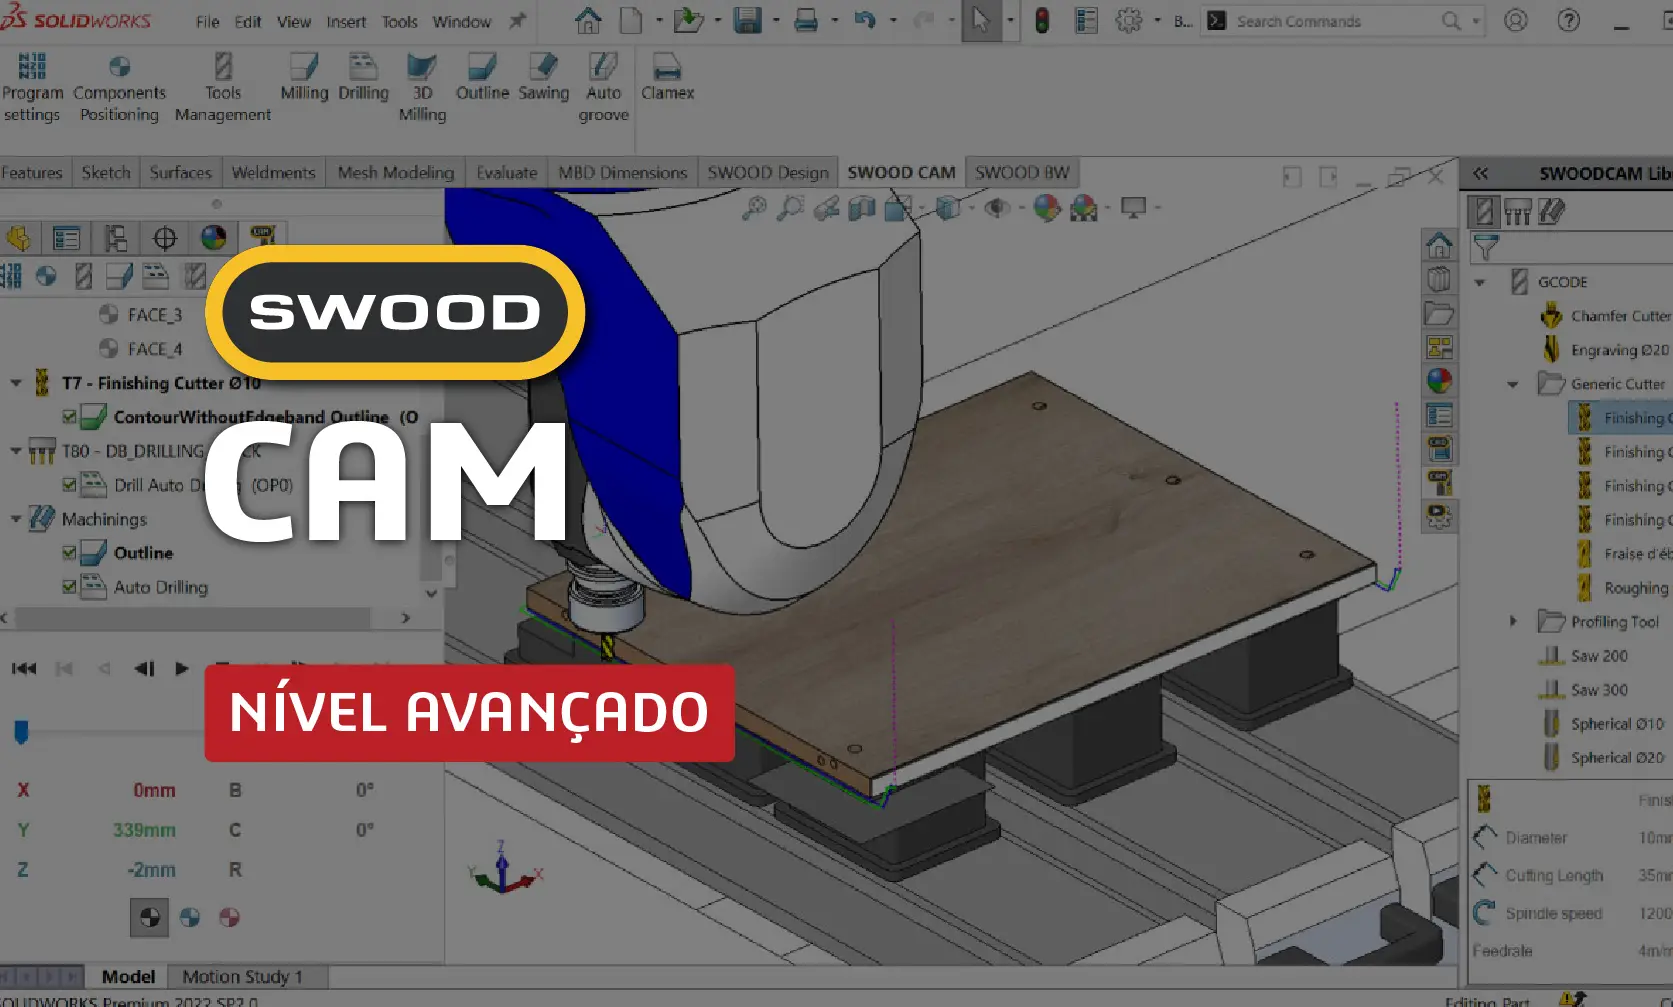The height and width of the screenshot is (1007, 1673).
Task: Open the Insert menu
Action: (346, 22)
